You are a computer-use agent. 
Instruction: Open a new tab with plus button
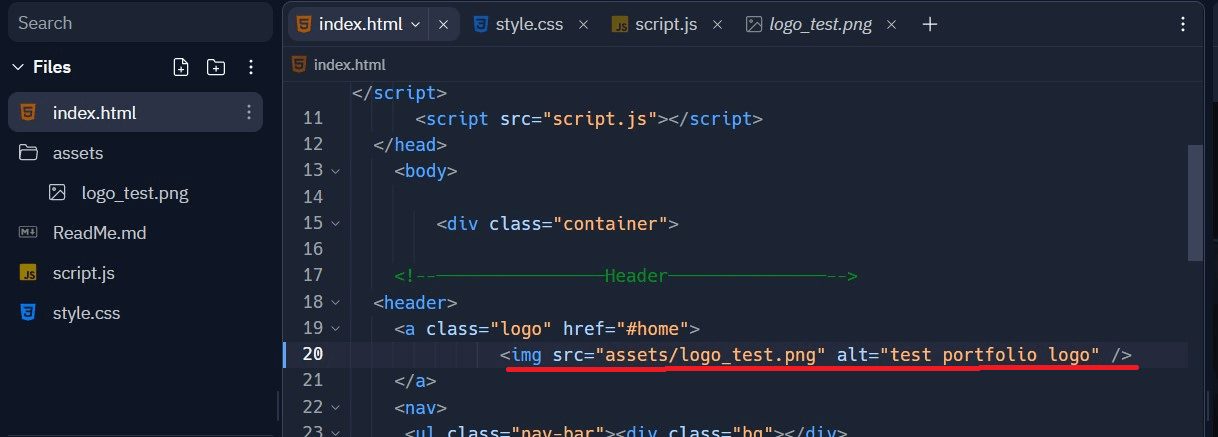930,24
